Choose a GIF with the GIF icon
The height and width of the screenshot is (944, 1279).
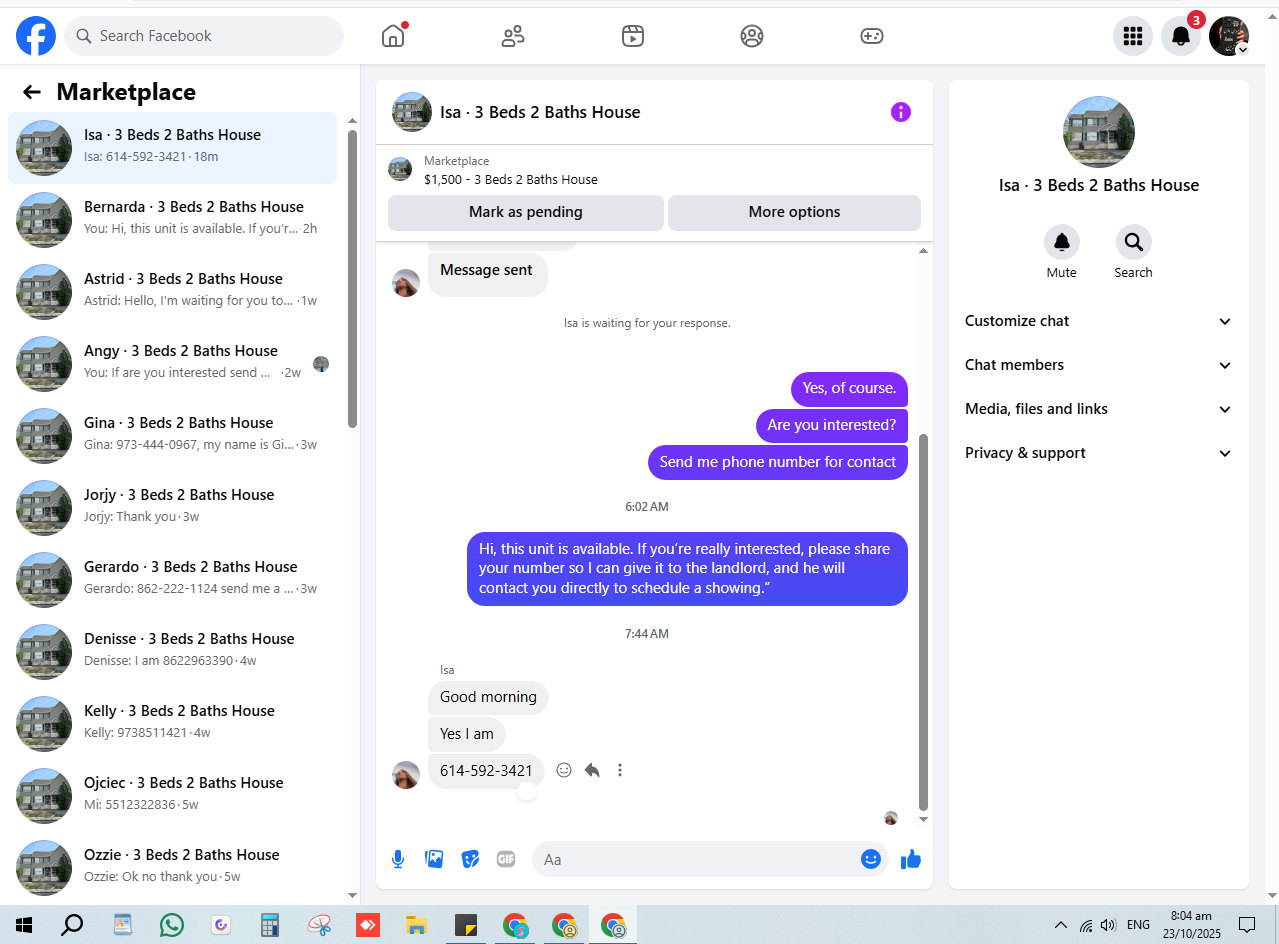point(506,859)
